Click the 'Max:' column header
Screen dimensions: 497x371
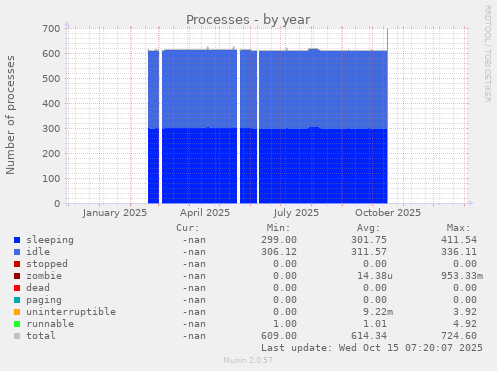click(458, 228)
